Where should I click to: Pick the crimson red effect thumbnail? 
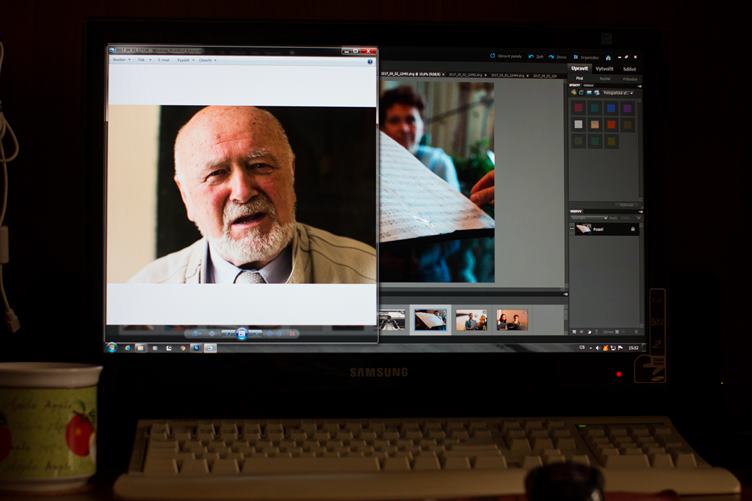pyautogui.click(x=579, y=108)
